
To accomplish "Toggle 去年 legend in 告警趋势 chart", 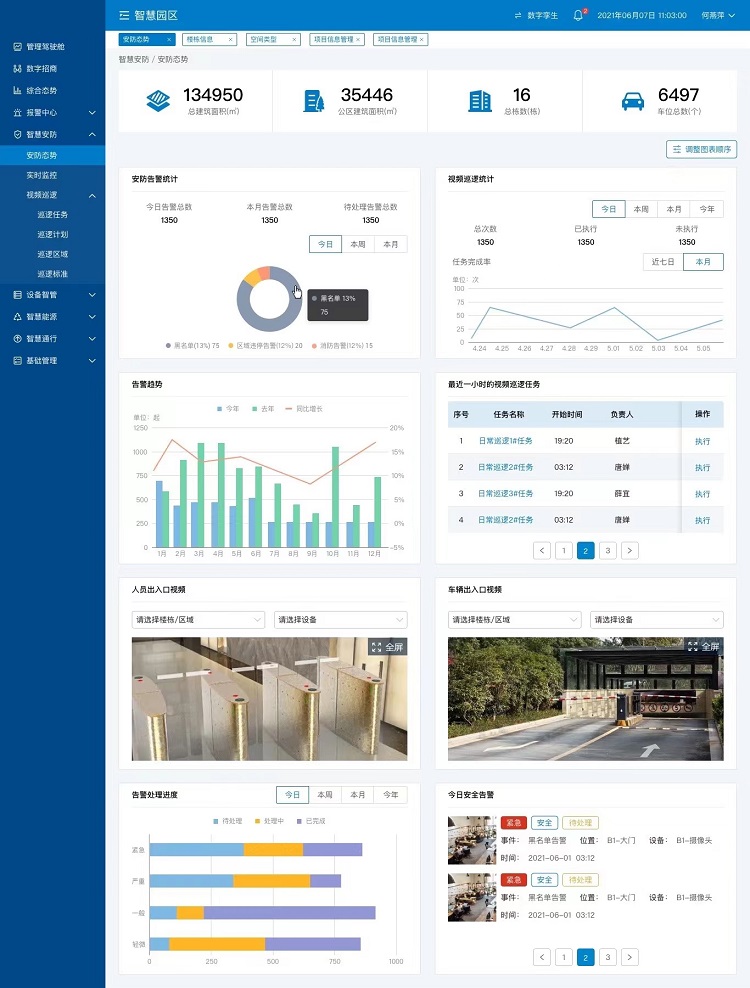I will [263, 409].
